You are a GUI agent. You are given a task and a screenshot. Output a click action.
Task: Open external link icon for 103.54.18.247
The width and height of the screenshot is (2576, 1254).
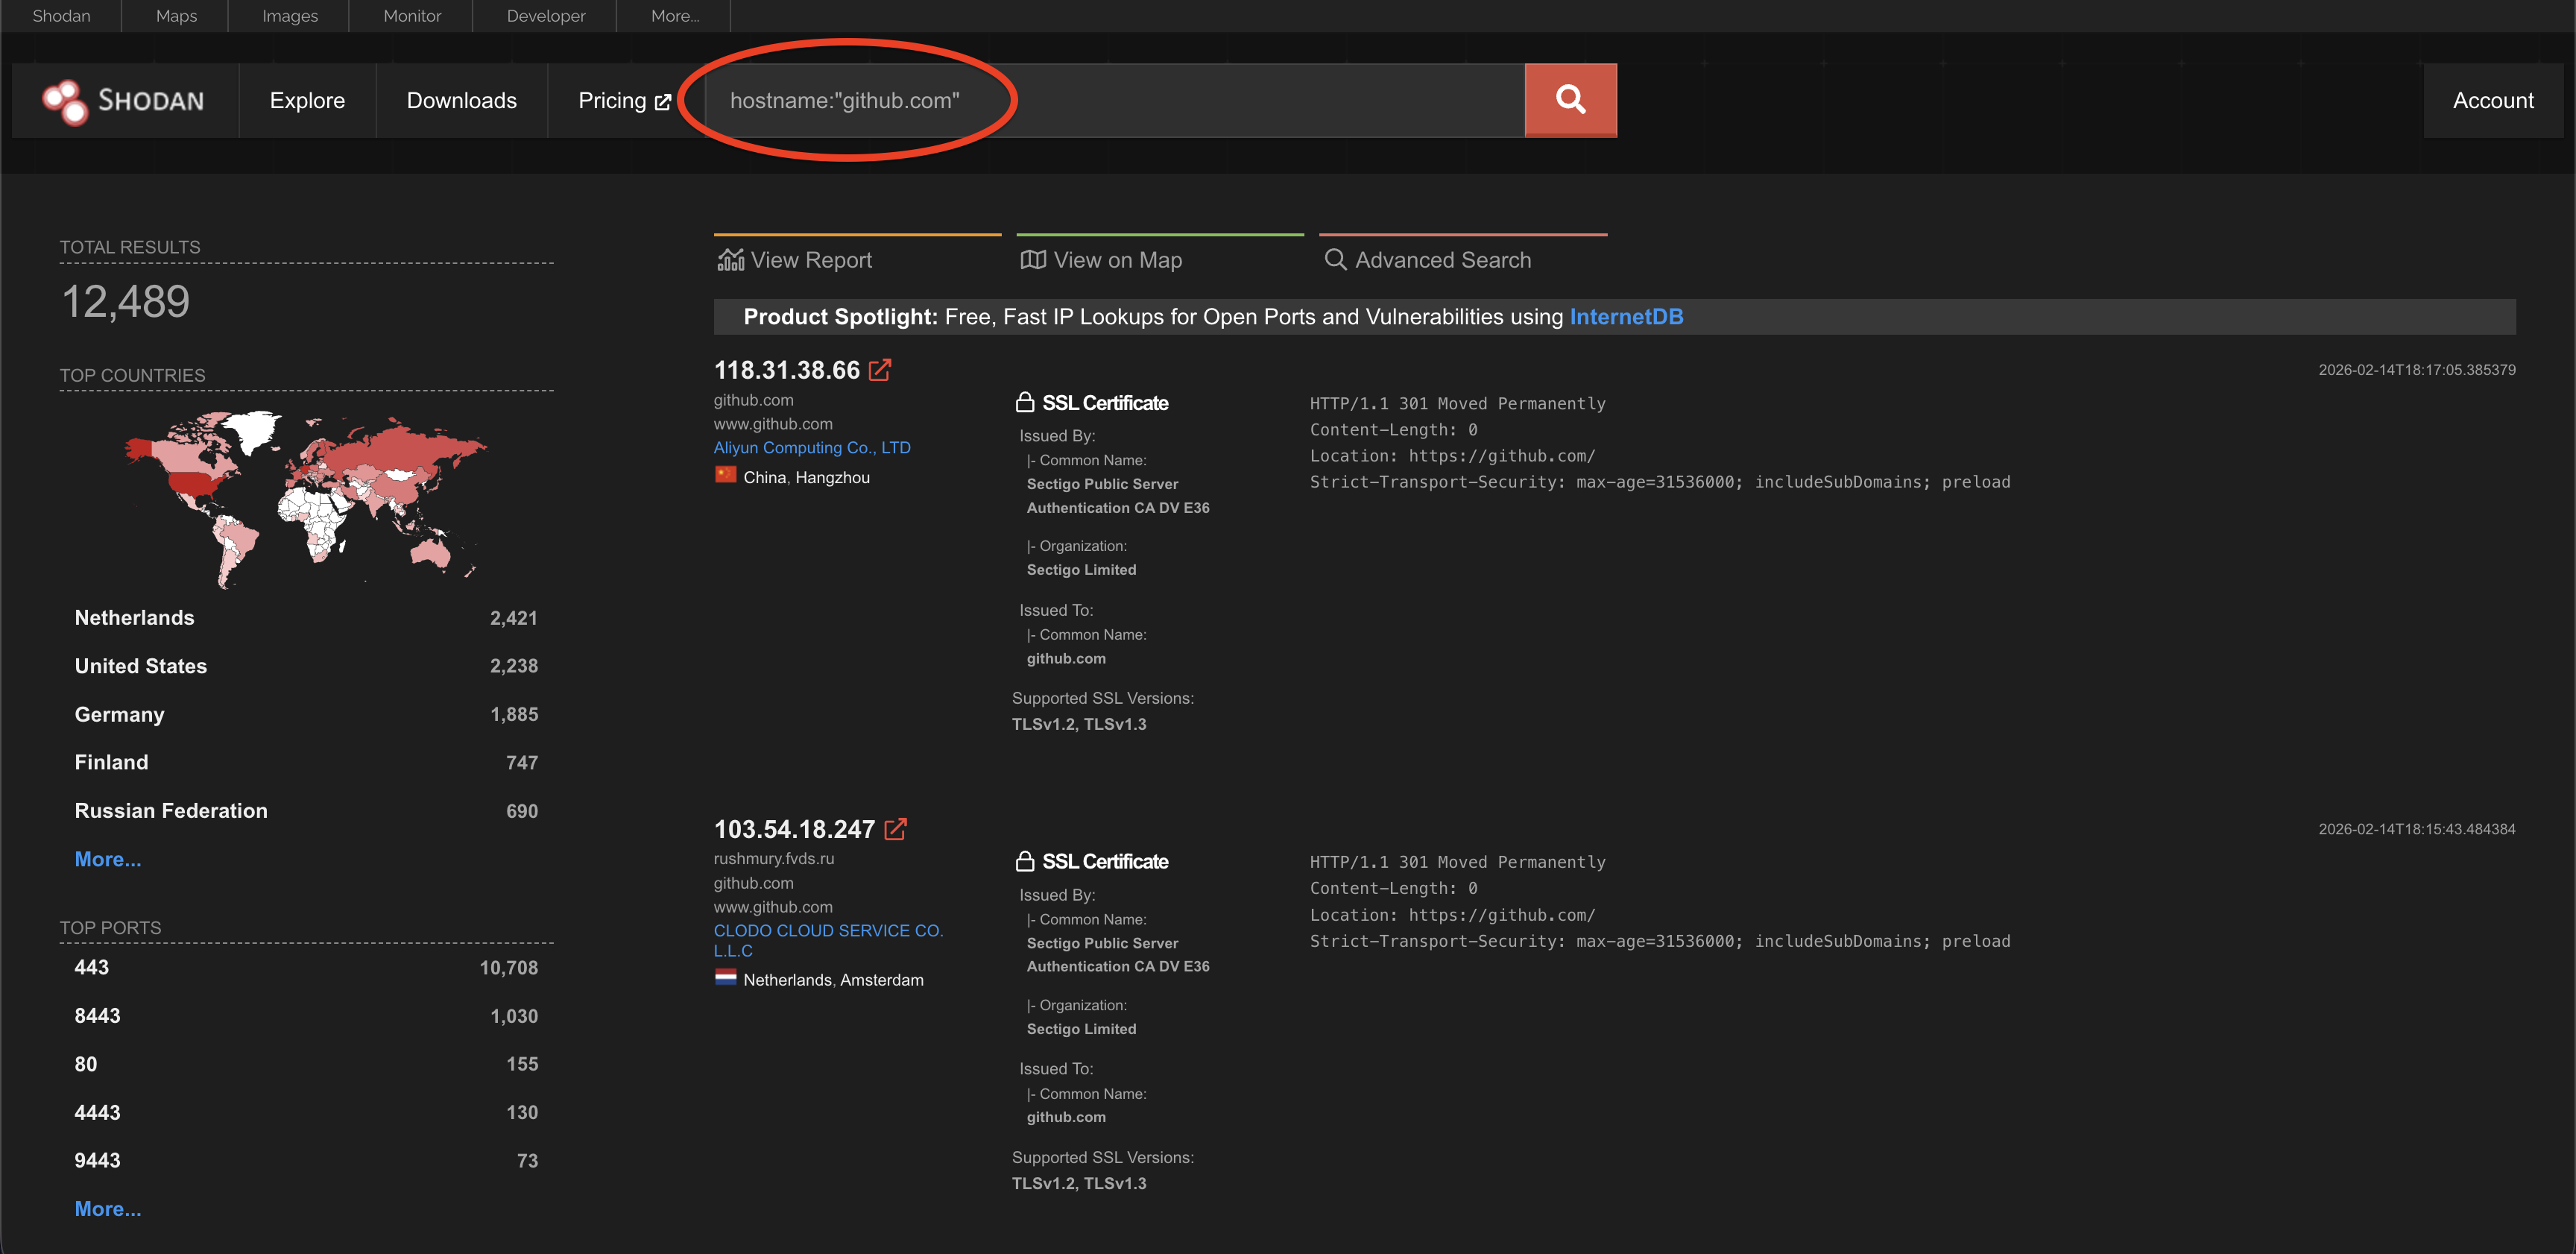tap(895, 829)
